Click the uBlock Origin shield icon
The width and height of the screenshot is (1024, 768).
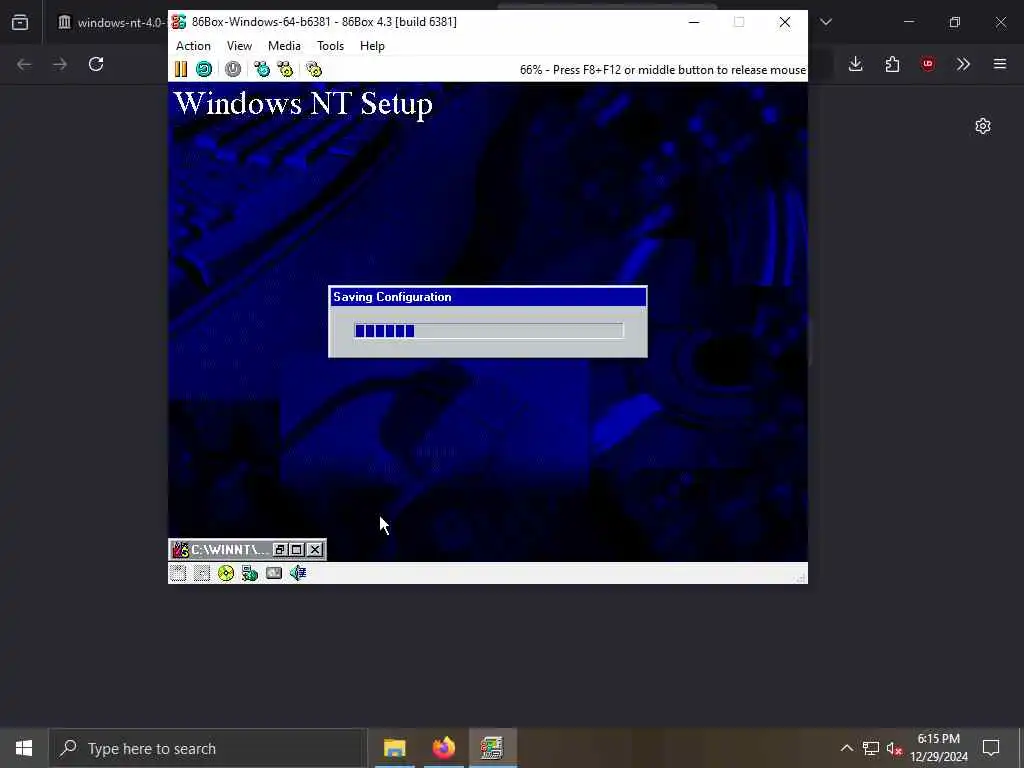click(x=928, y=64)
